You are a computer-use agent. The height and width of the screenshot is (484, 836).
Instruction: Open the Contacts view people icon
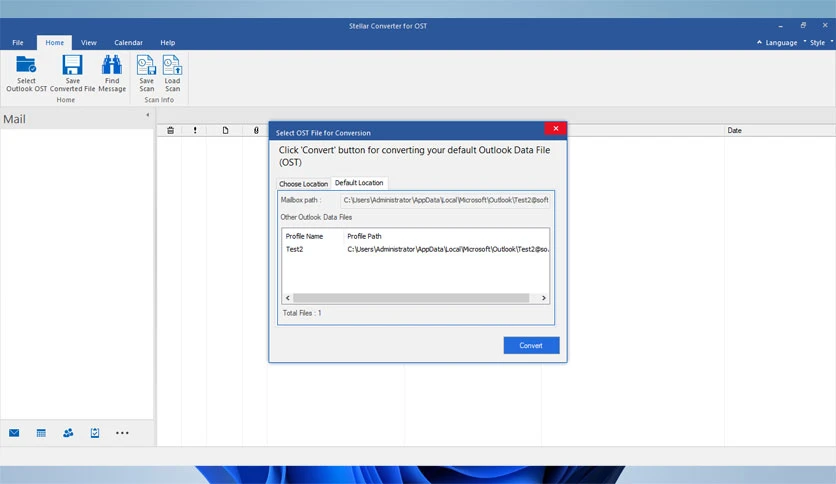click(x=68, y=433)
